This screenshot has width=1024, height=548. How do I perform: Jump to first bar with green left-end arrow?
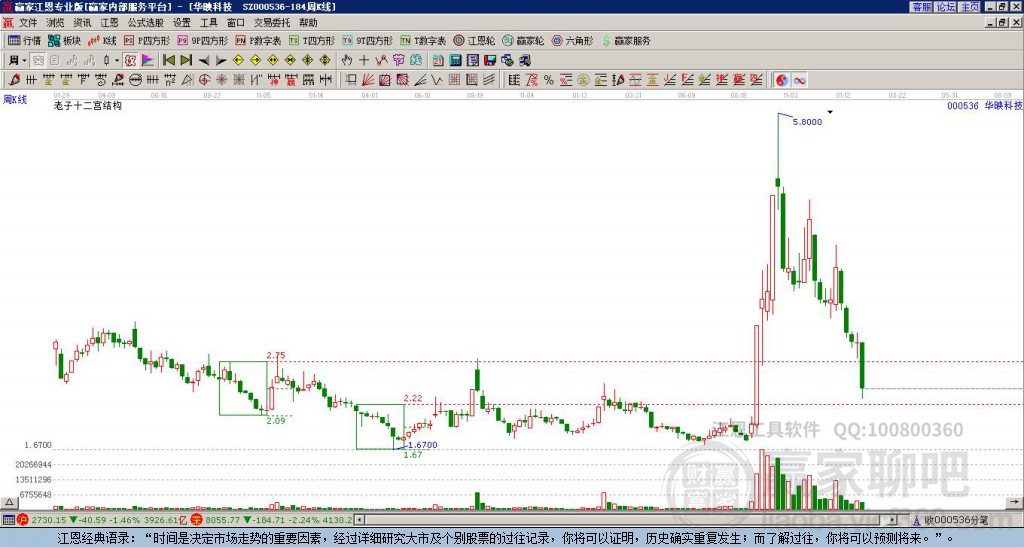click(168, 61)
